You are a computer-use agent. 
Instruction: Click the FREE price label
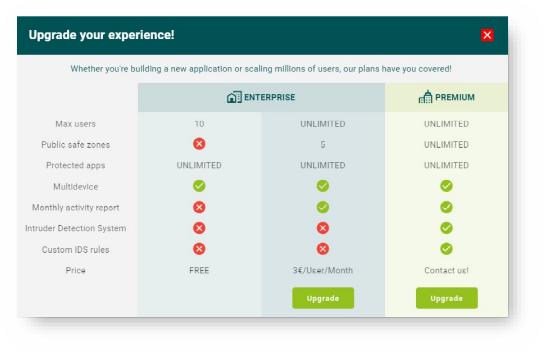(x=199, y=270)
